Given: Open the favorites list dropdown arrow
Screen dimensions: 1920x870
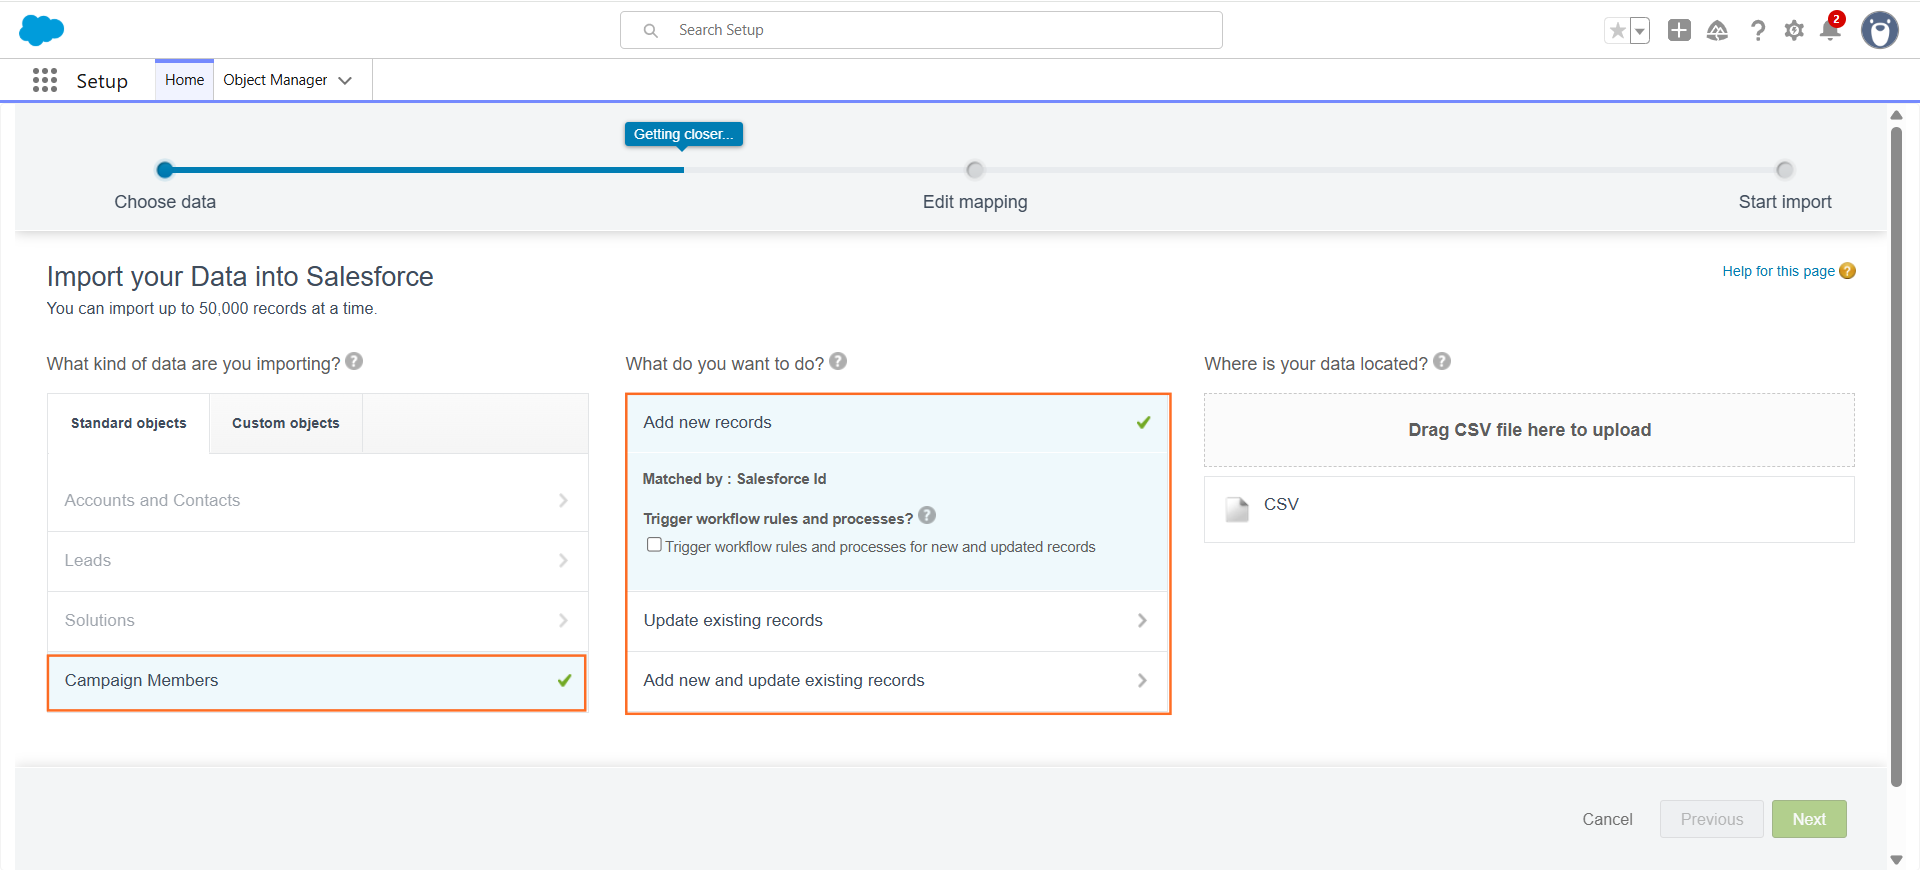Looking at the screenshot, I should coord(1640,30).
